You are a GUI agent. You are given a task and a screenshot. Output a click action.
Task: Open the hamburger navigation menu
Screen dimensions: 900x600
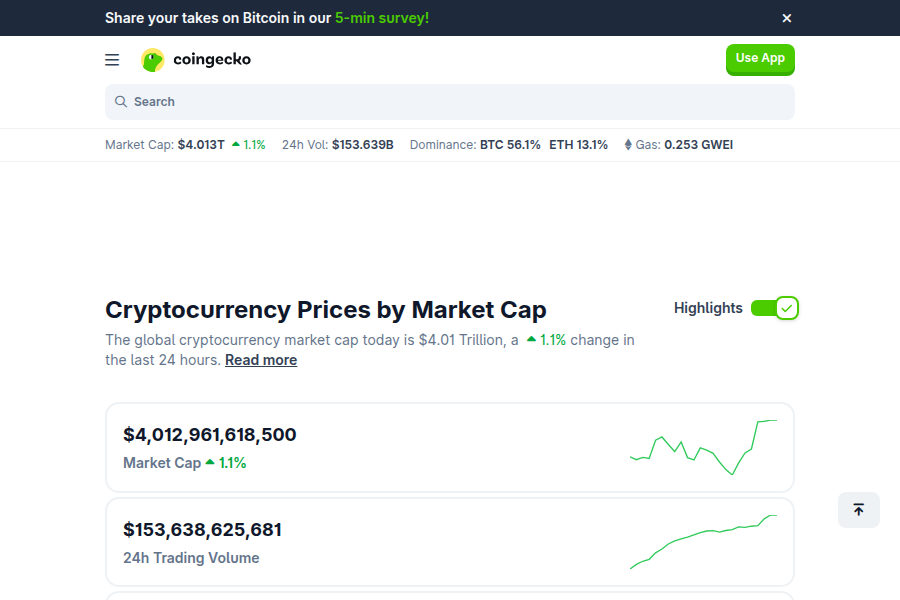click(112, 59)
